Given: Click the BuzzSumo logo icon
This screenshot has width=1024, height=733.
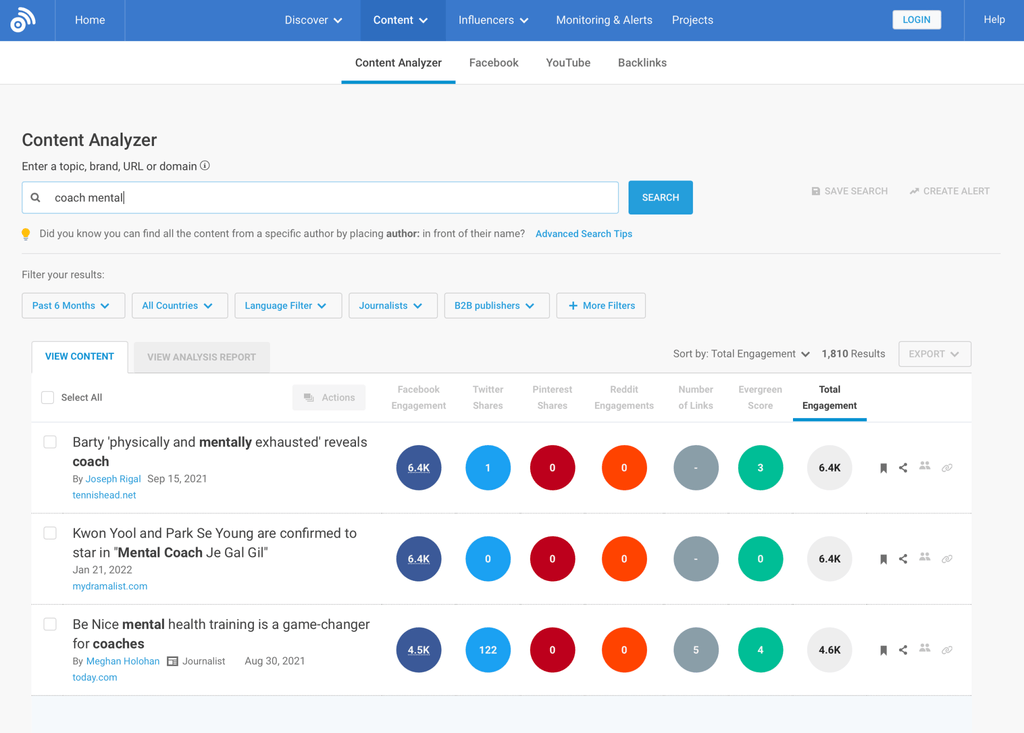Looking at the screenshot, I should 23,20.
